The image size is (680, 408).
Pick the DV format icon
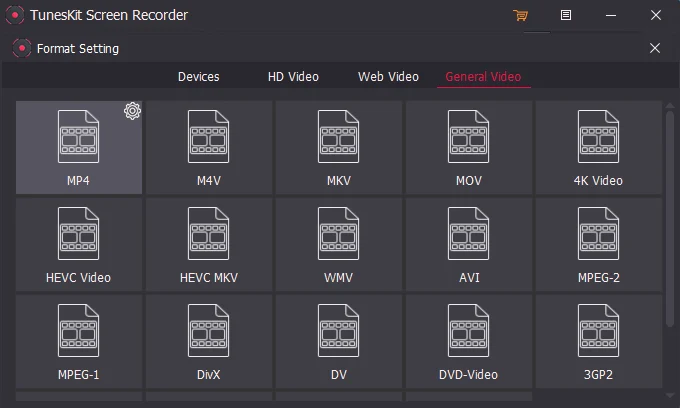point(339,331)
